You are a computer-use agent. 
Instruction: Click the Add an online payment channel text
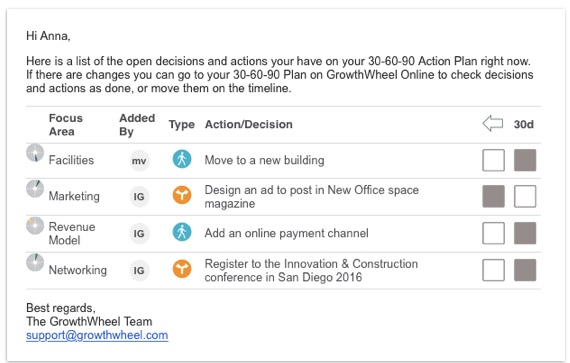(286, 233)
